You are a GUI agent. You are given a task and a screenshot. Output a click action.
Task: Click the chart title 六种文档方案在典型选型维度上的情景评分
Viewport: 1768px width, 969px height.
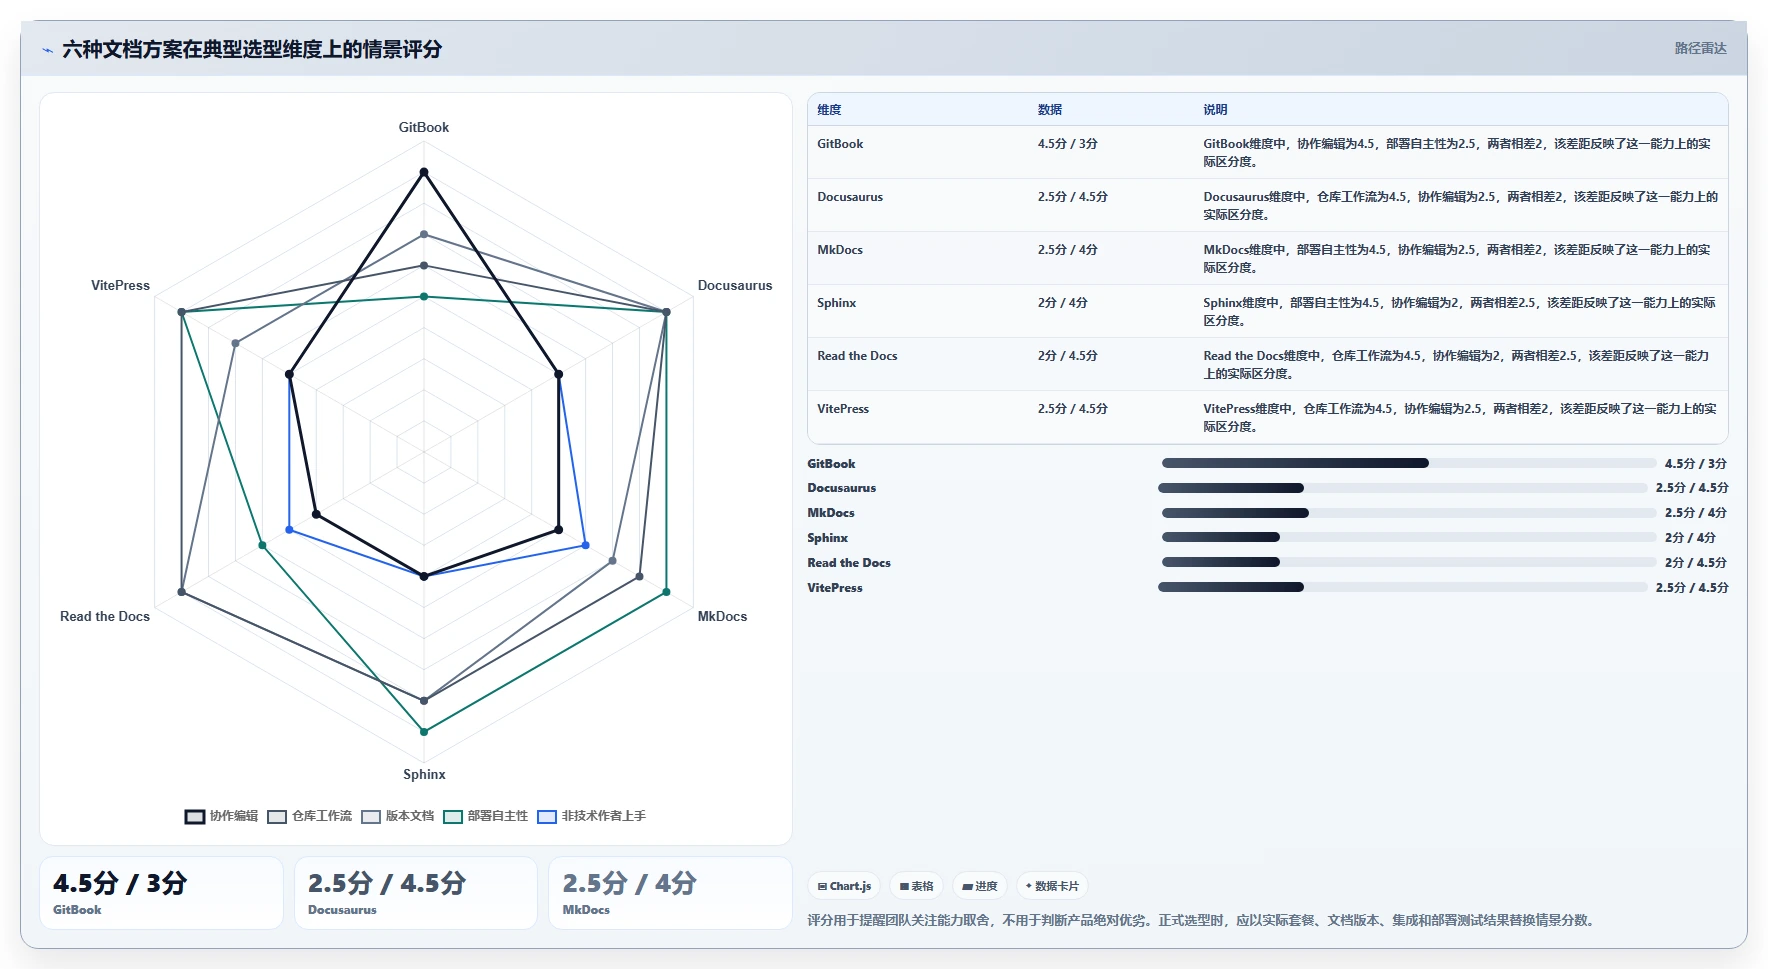(252, 49)
